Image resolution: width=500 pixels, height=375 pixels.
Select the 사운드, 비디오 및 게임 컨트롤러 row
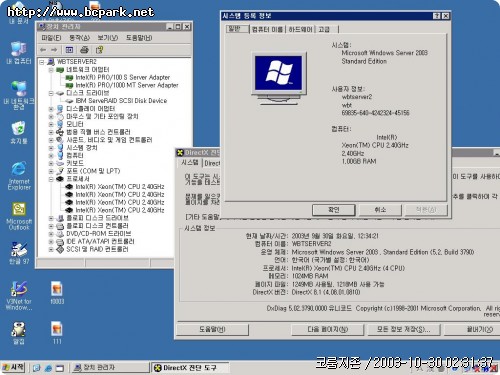tap(109, 140)
